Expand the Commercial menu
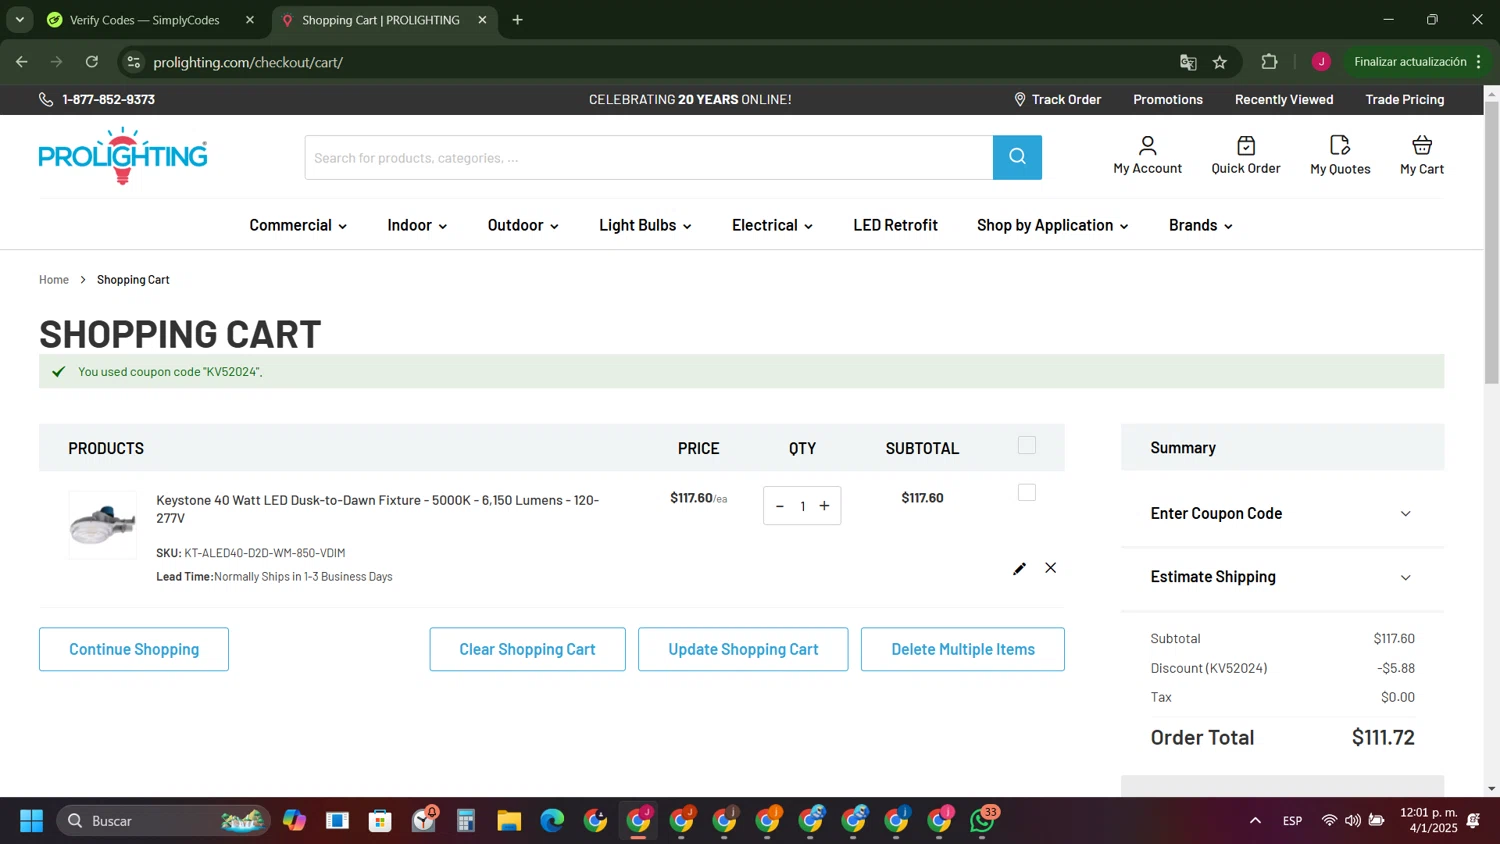 [x=298, y=225]
